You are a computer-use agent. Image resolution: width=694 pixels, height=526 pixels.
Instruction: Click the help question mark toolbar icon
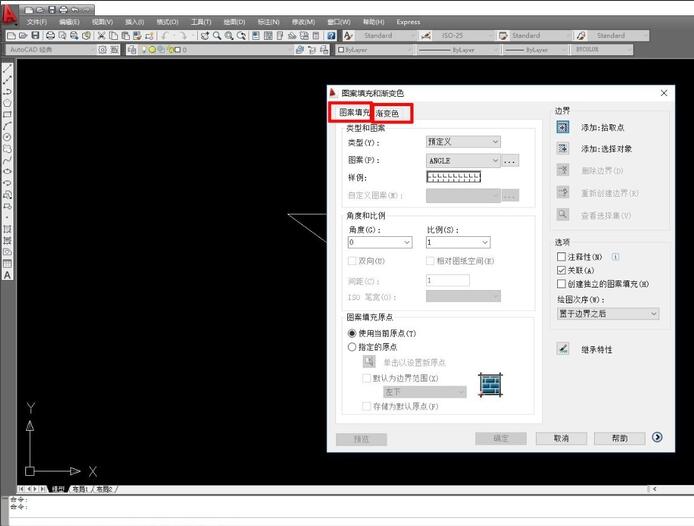(331, 35)
